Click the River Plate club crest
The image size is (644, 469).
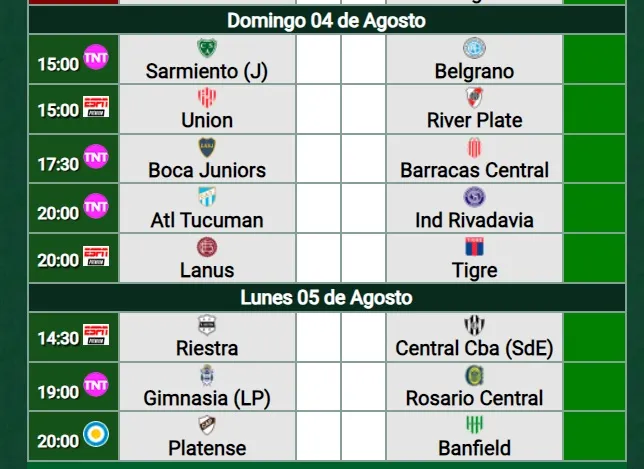pyautogui.click(x=474, y=97)
